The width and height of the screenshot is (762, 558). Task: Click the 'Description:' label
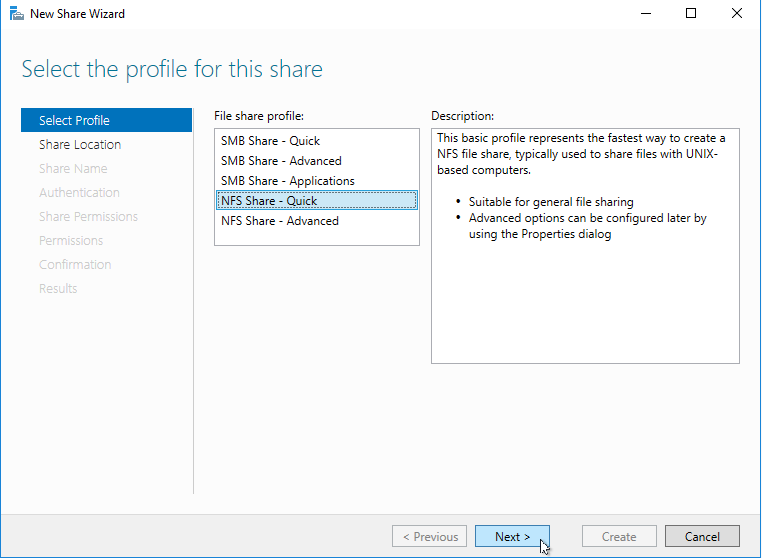click(x=462, y=116)
